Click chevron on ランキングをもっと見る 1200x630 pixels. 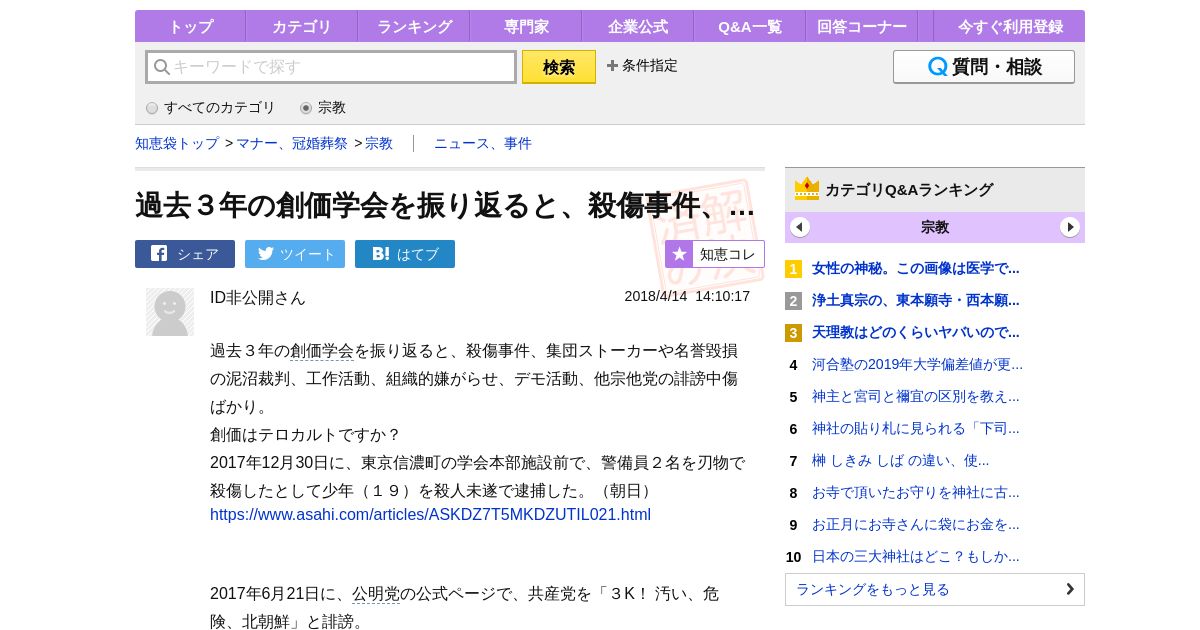tap(1069, 589)
